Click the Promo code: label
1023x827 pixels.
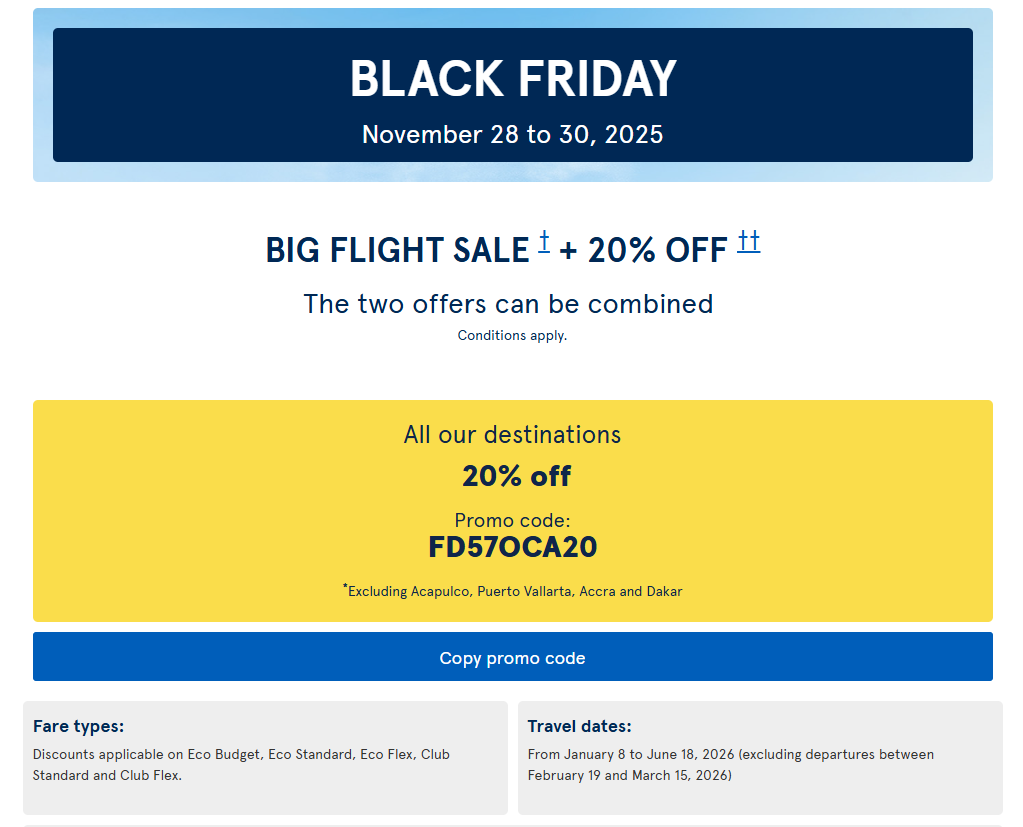(512, 520)
